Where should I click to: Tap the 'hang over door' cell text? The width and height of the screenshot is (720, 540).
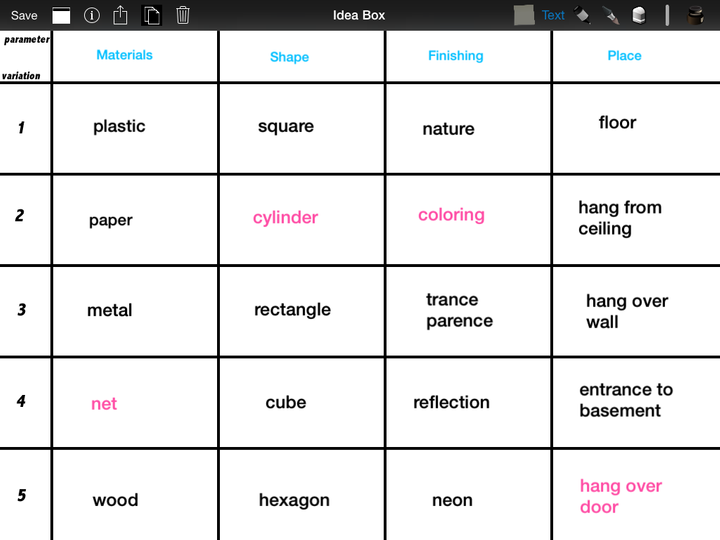[x=621, y=496]
